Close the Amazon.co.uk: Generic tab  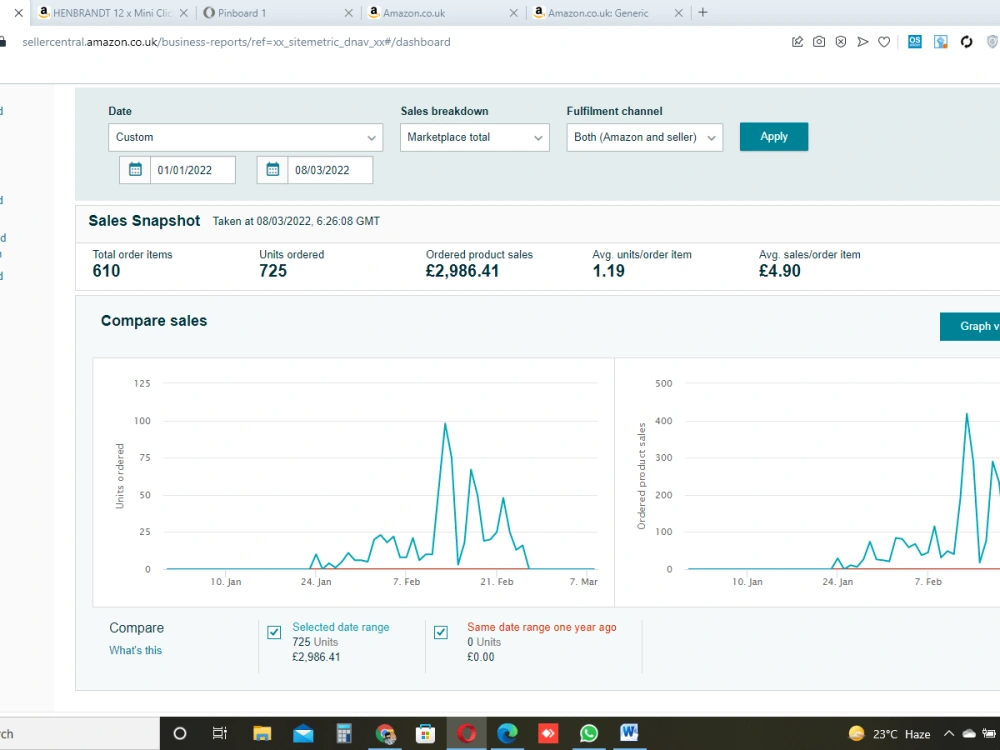click(679, 13)
